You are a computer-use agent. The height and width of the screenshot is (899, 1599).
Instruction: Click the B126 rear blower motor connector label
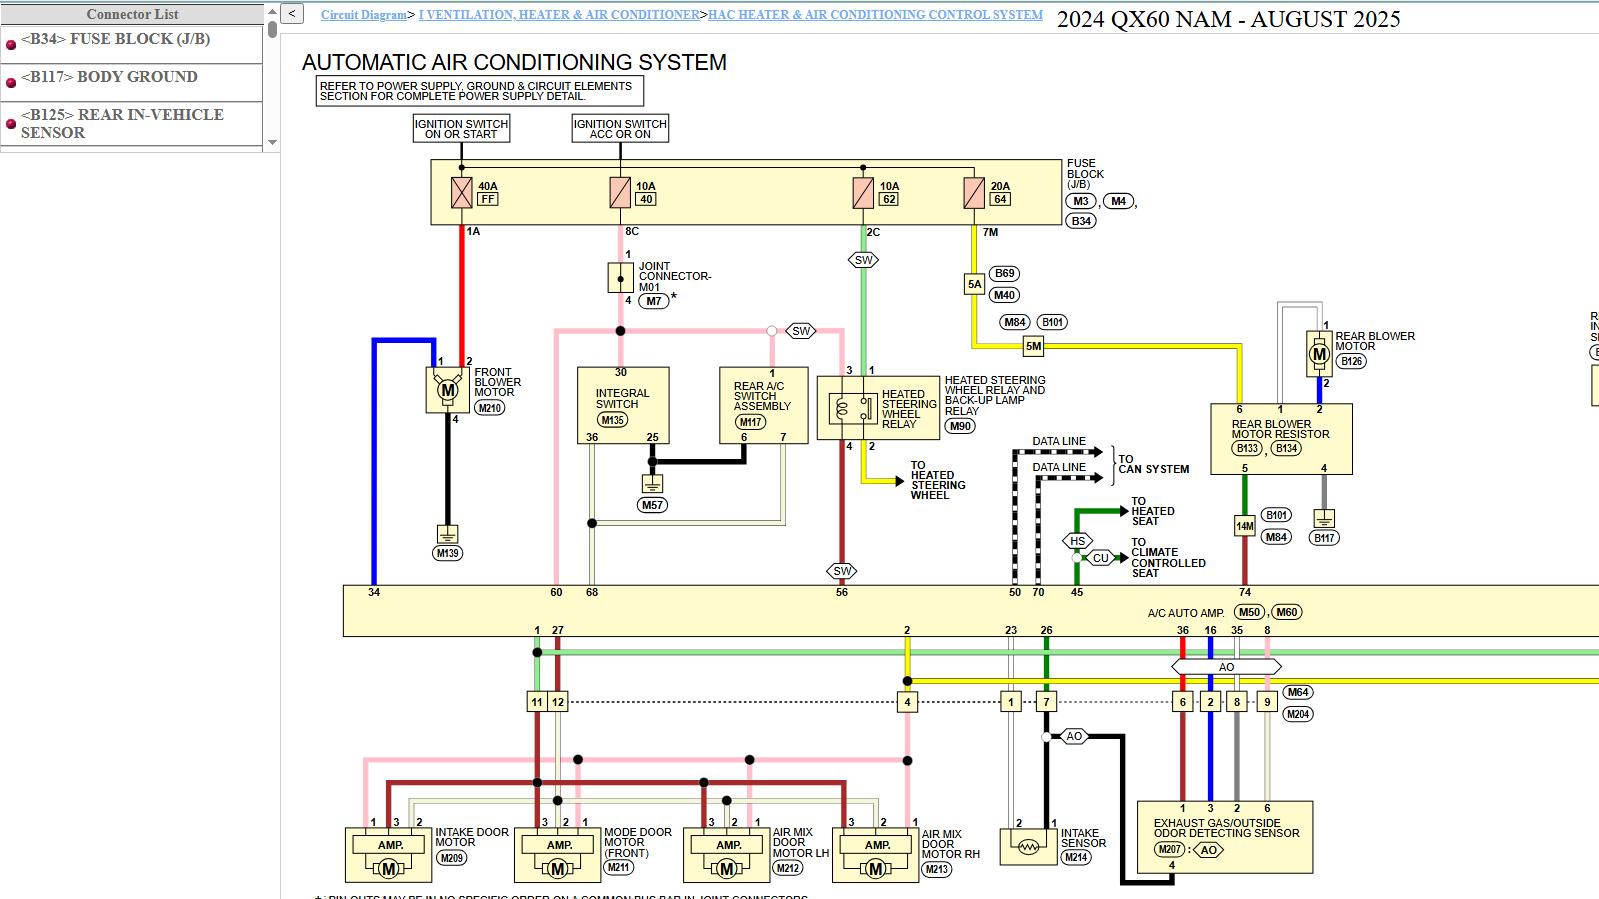point(1351,361)
